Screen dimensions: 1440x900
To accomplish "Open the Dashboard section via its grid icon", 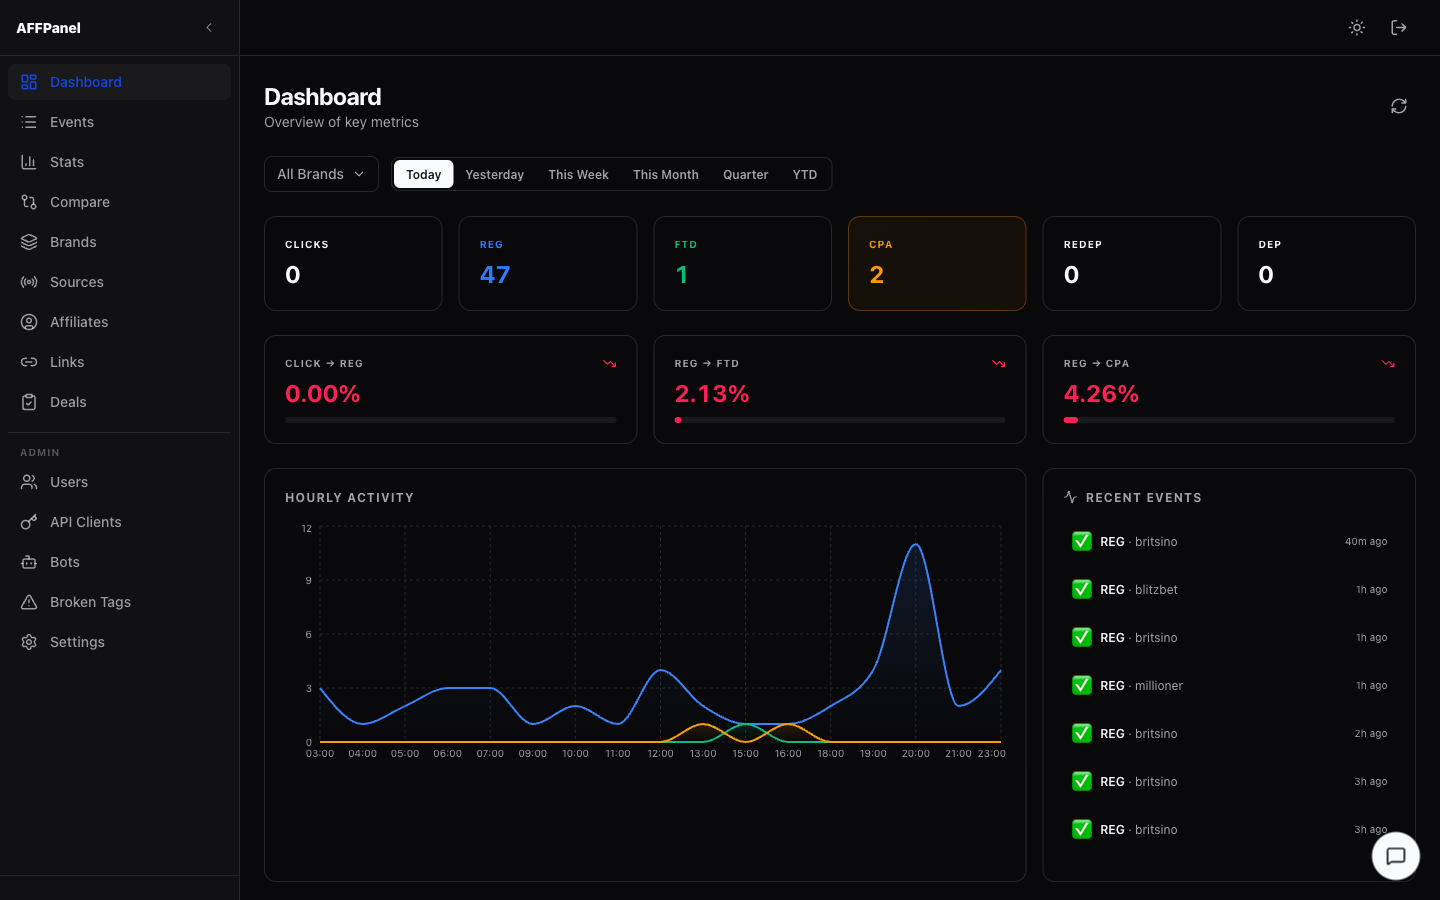I will [x=28, y=81].
